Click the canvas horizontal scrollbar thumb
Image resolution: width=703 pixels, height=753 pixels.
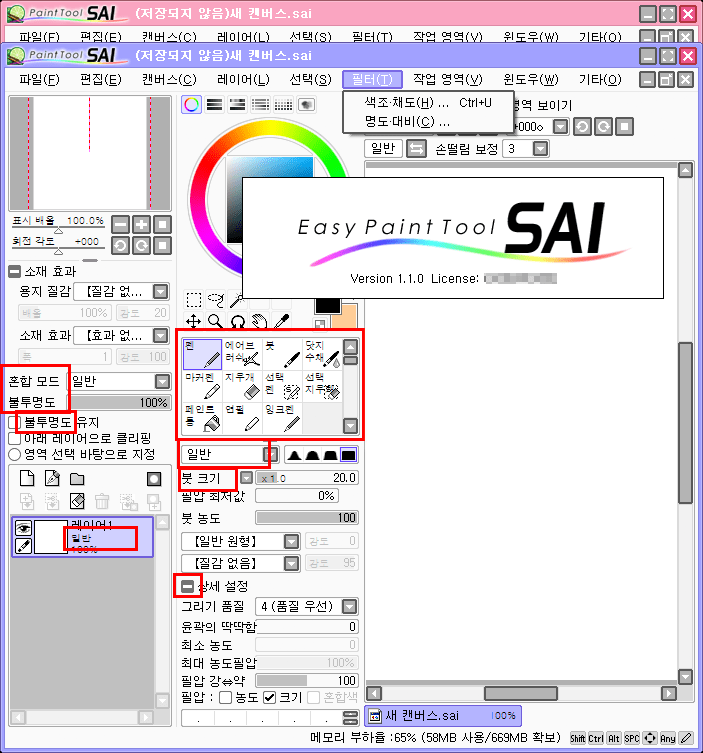[521, 693]
